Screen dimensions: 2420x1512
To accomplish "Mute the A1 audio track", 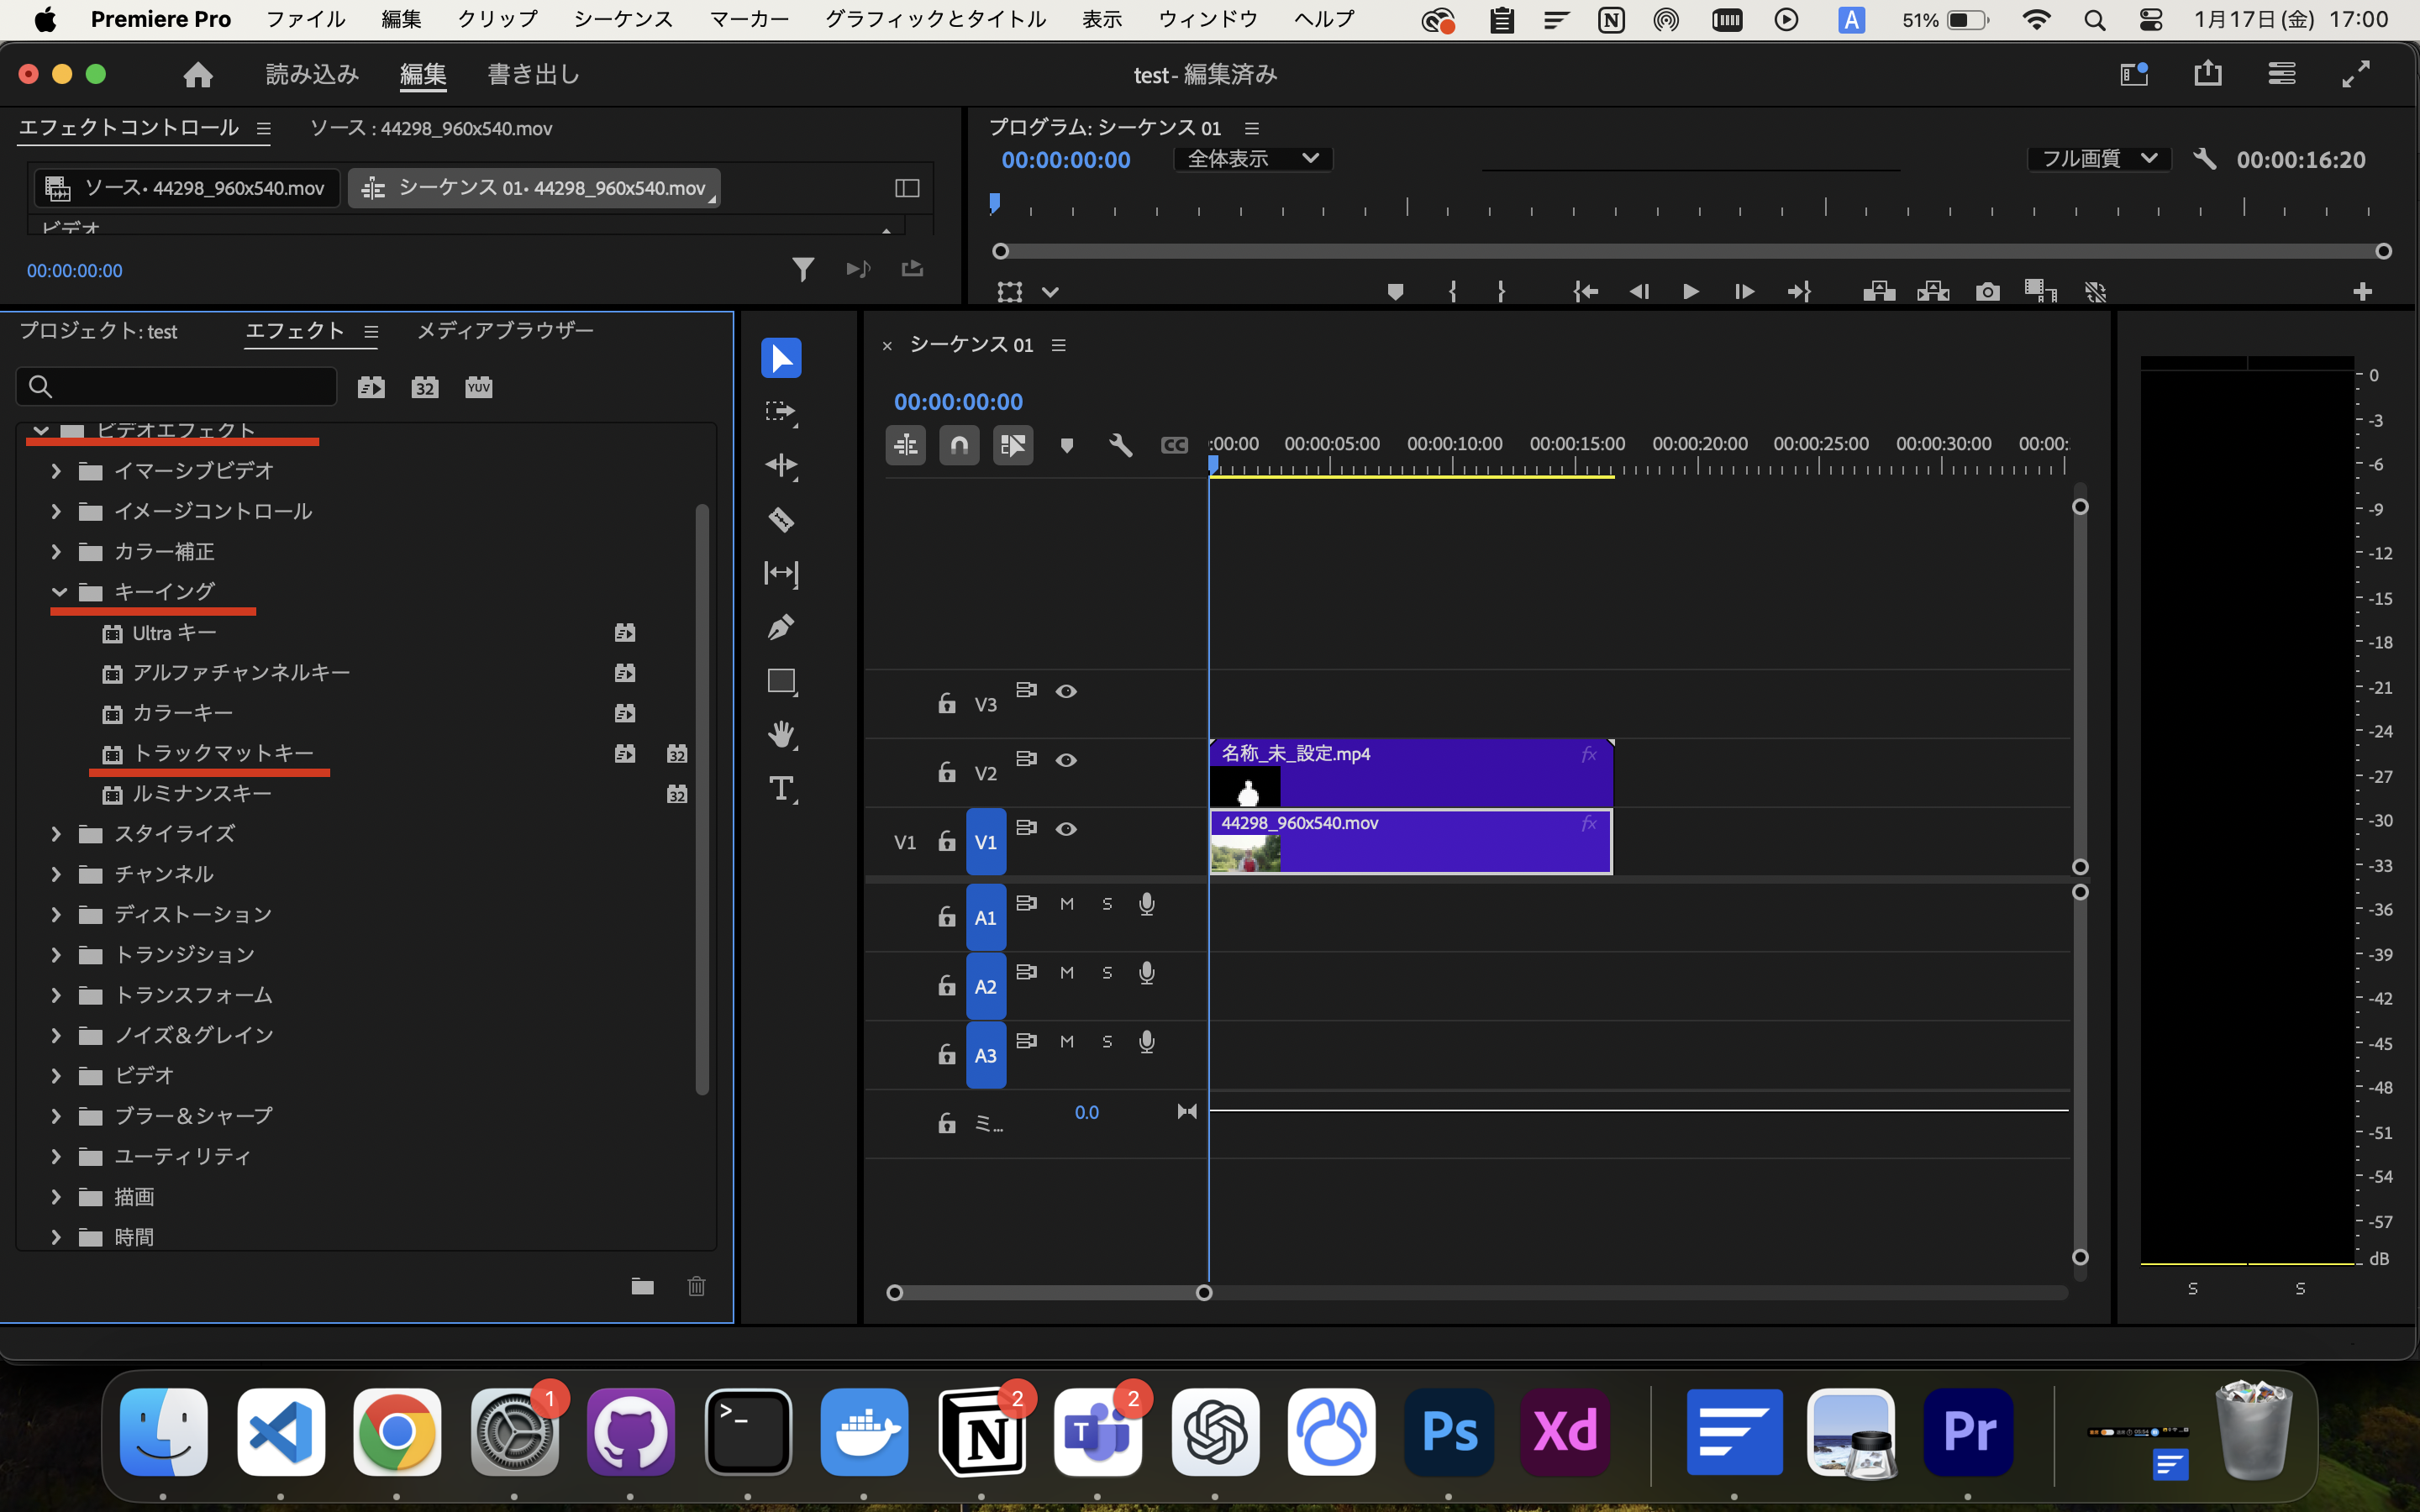I will (1067, 904).
